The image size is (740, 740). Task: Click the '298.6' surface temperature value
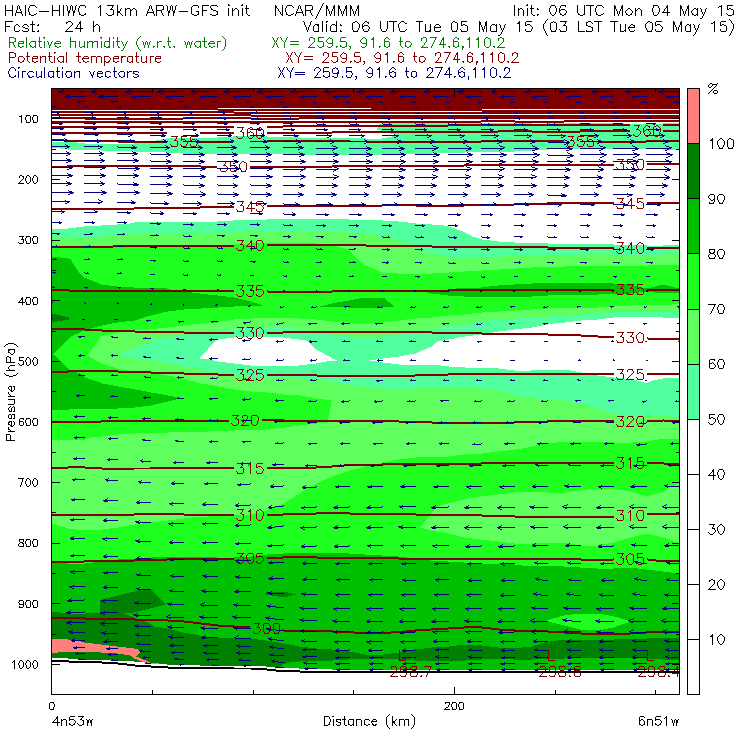(560, 672)
